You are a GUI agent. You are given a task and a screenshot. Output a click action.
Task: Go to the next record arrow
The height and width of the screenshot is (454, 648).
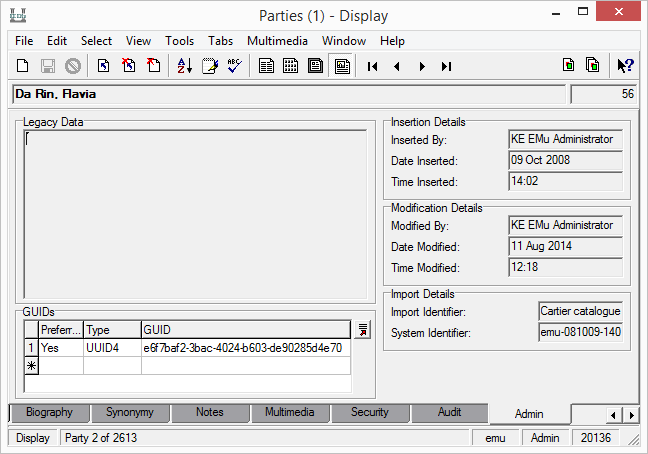(422, 66)
